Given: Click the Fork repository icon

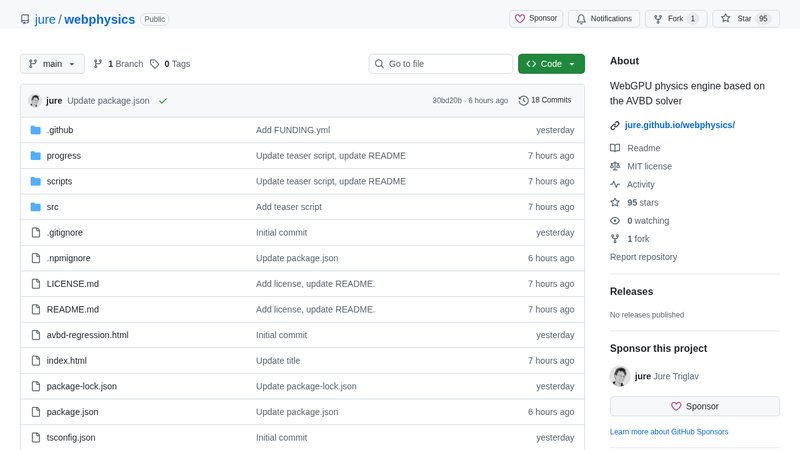Looking at the screenshot, I should coord(657,18).
